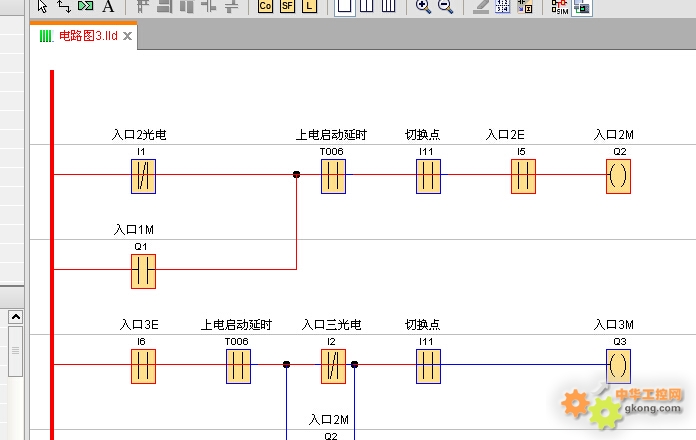The width and height of the screenshot is (696, 440).
Task: Open the page layout icon
Action: pos(502,6)
